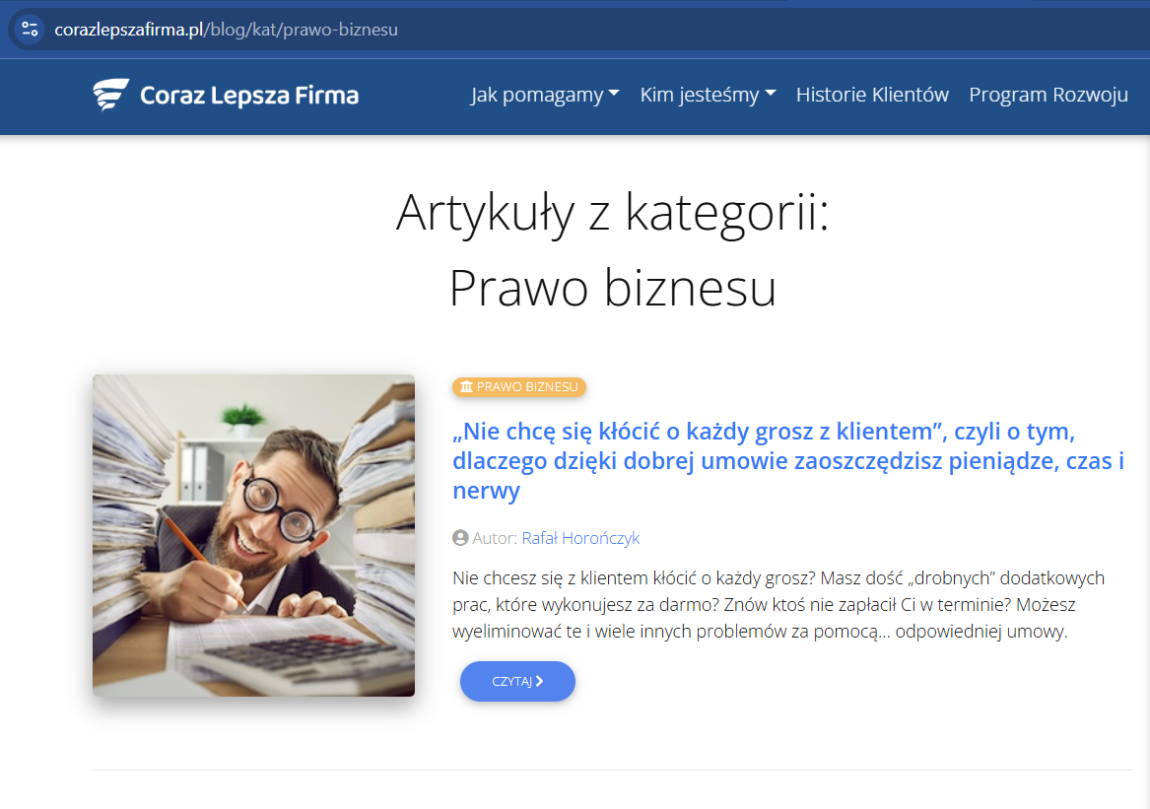Click the Prawo biznesu page heading

click(612, 288)
